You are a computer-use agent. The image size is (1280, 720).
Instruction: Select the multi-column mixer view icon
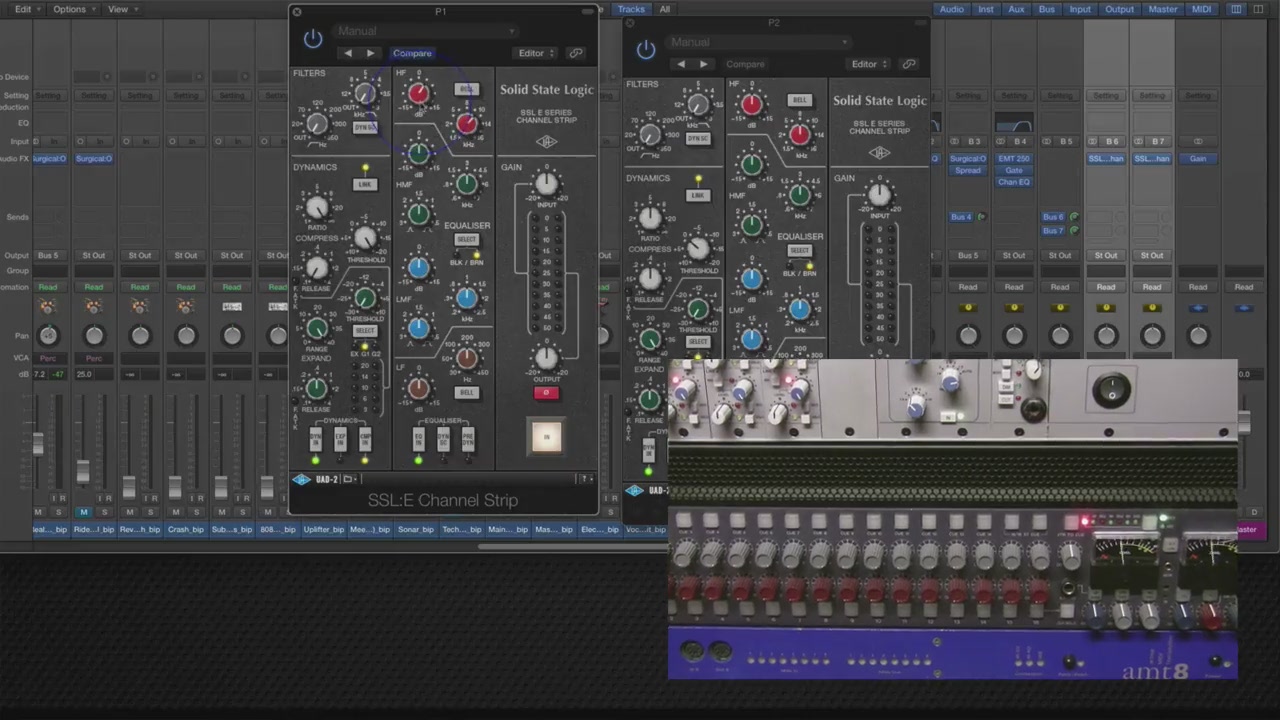click(x=1236, y=9)
